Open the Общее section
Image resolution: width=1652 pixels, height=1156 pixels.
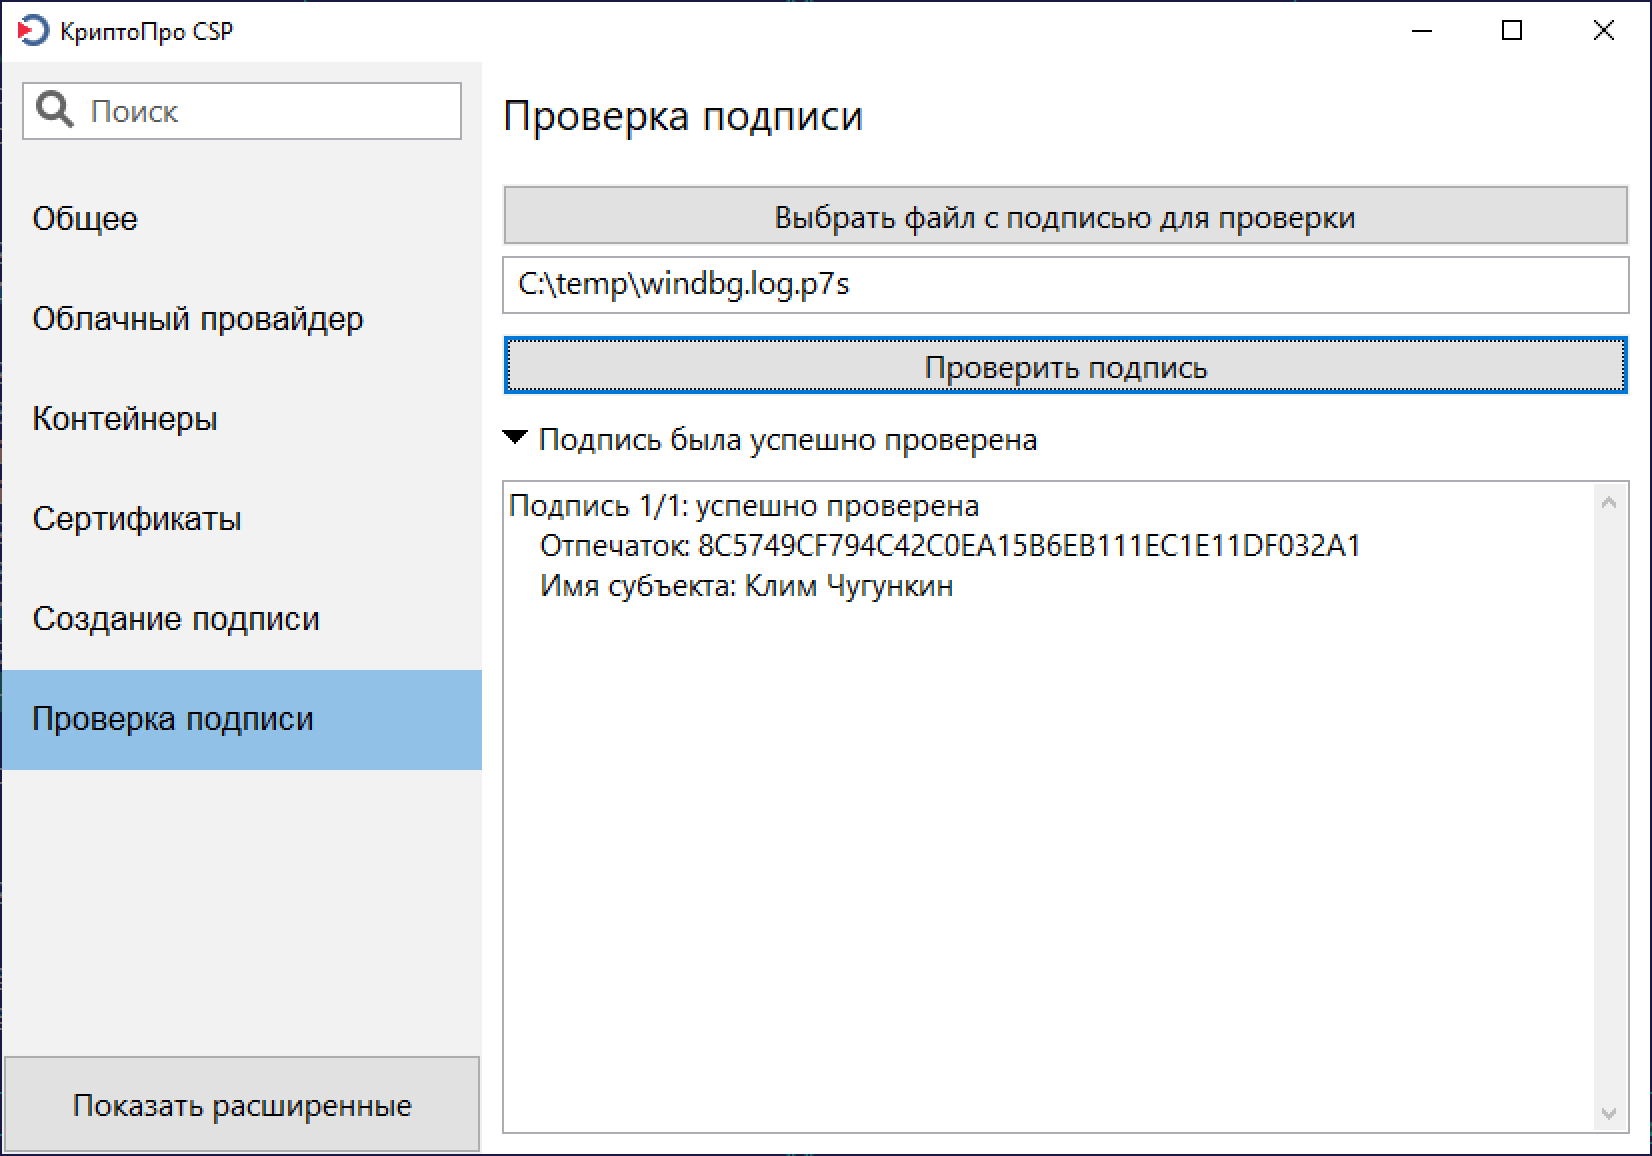coord(85,219)
